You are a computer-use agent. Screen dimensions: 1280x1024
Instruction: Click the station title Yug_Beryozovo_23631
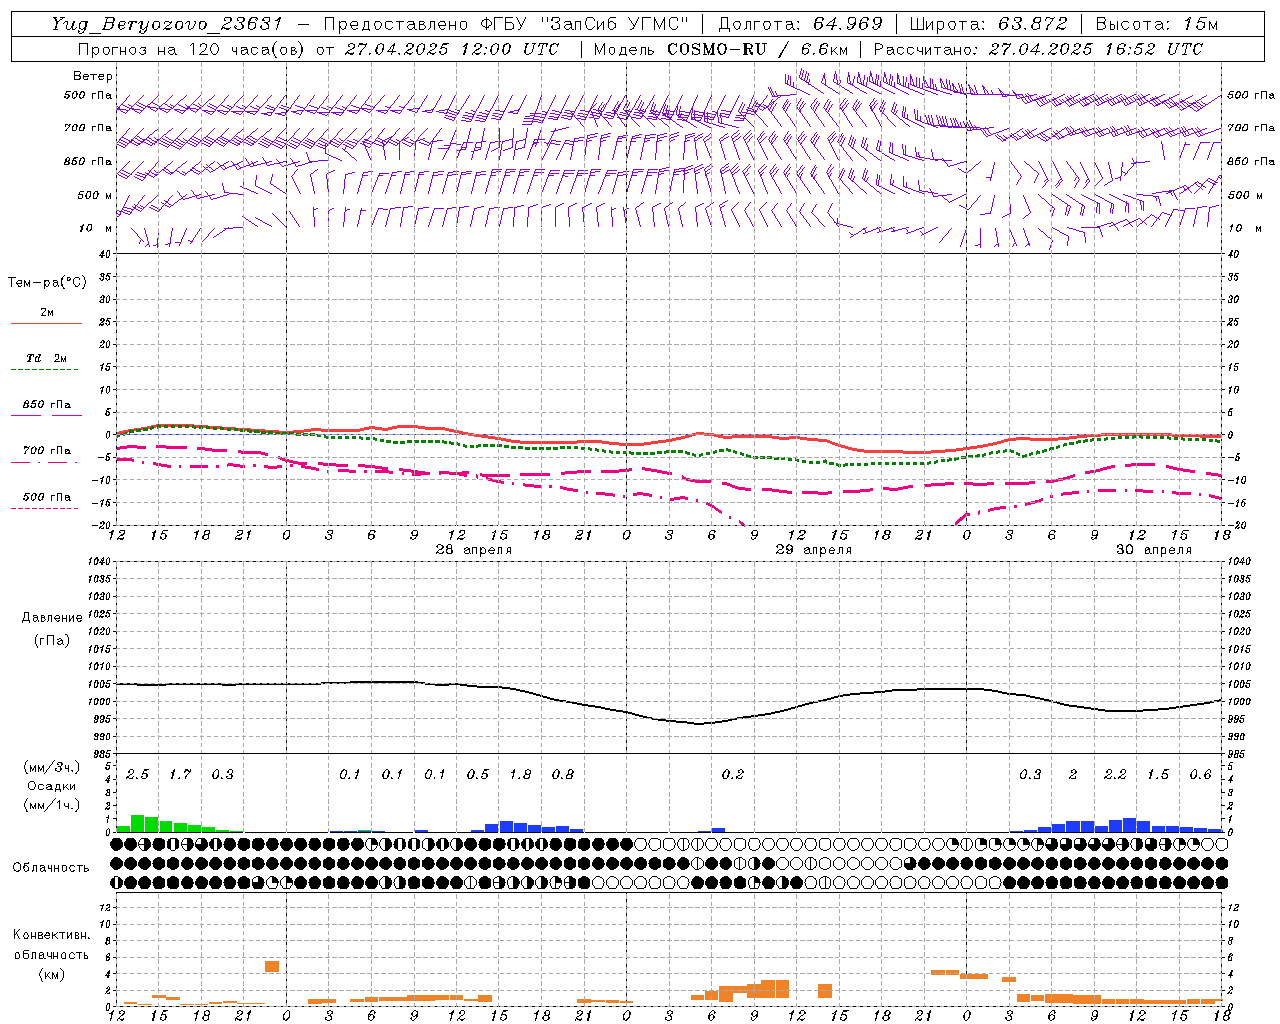pos(167,24)
